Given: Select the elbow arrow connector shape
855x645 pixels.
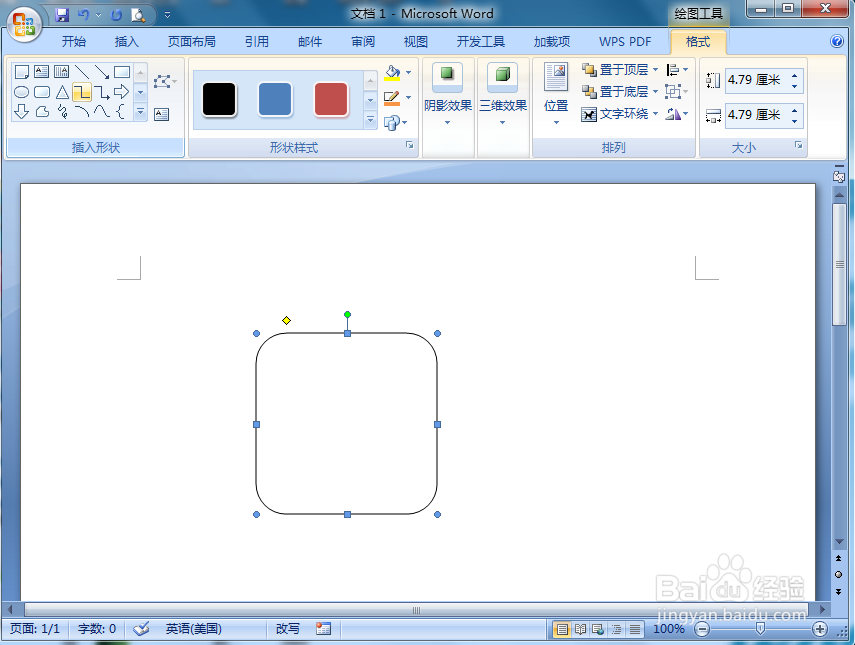Looking at the screenshot, I should click(x=102, y=92).
